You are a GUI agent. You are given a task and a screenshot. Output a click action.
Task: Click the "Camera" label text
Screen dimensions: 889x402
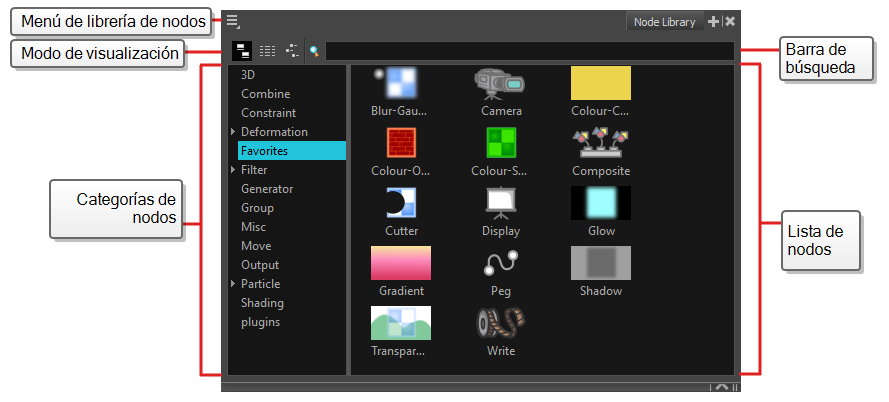pyautogui.click(x=501, y=111)
